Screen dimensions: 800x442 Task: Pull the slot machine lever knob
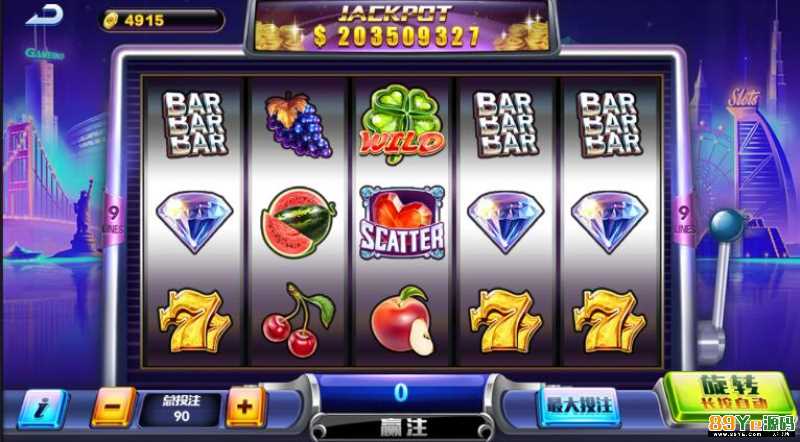tap(727, 225)
